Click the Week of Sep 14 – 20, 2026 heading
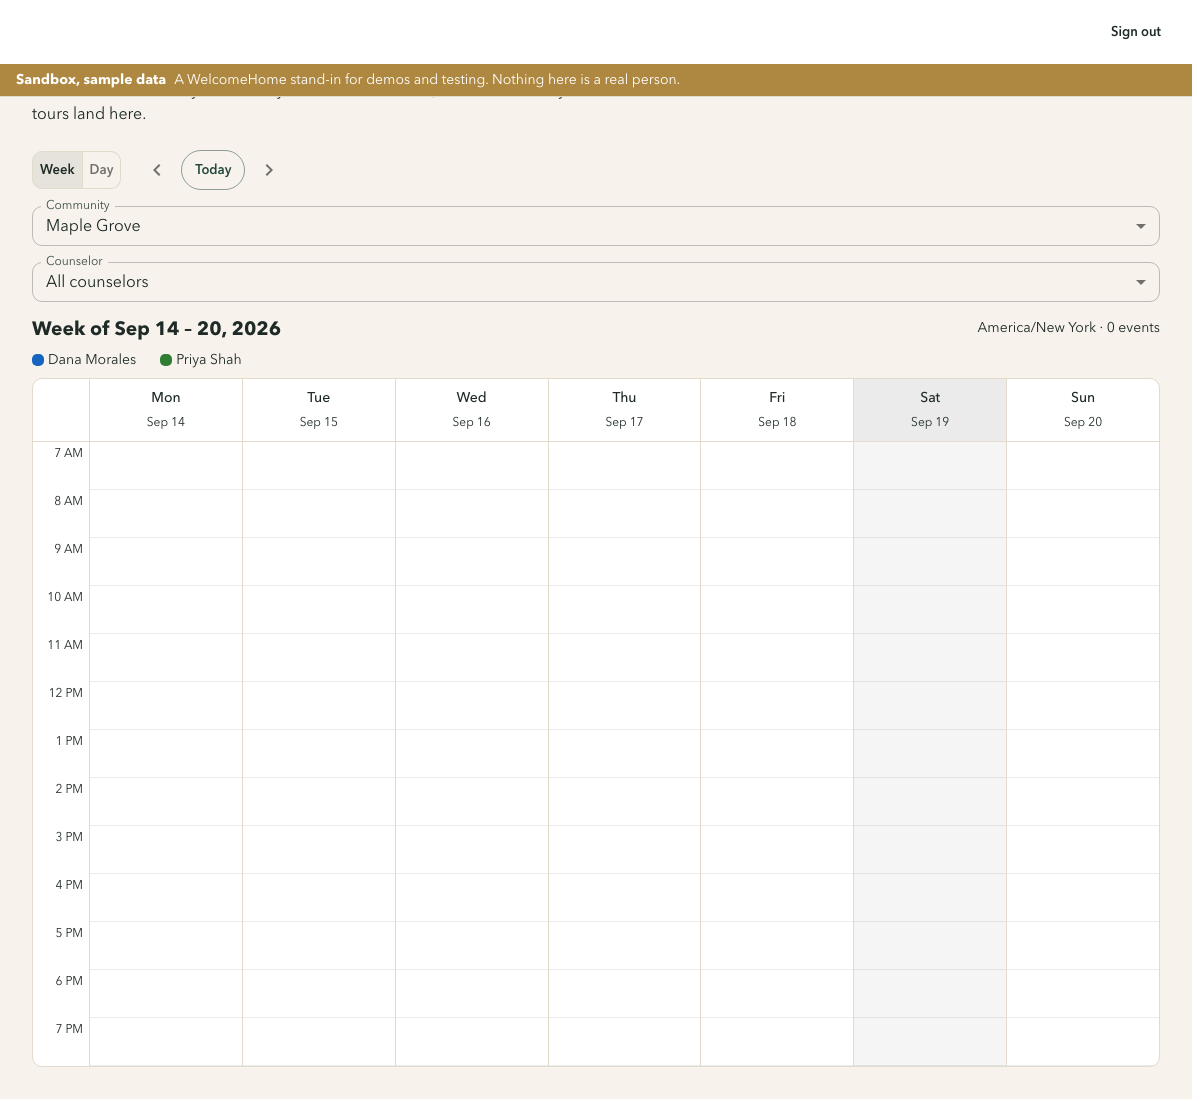 157,328
